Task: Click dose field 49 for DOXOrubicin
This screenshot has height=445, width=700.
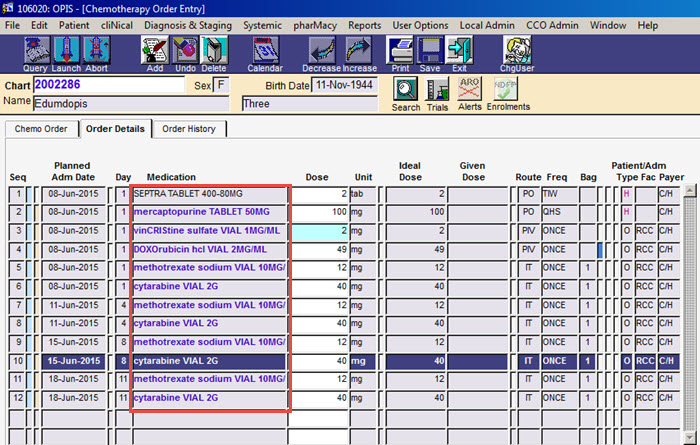Action: tap(320, 249)
